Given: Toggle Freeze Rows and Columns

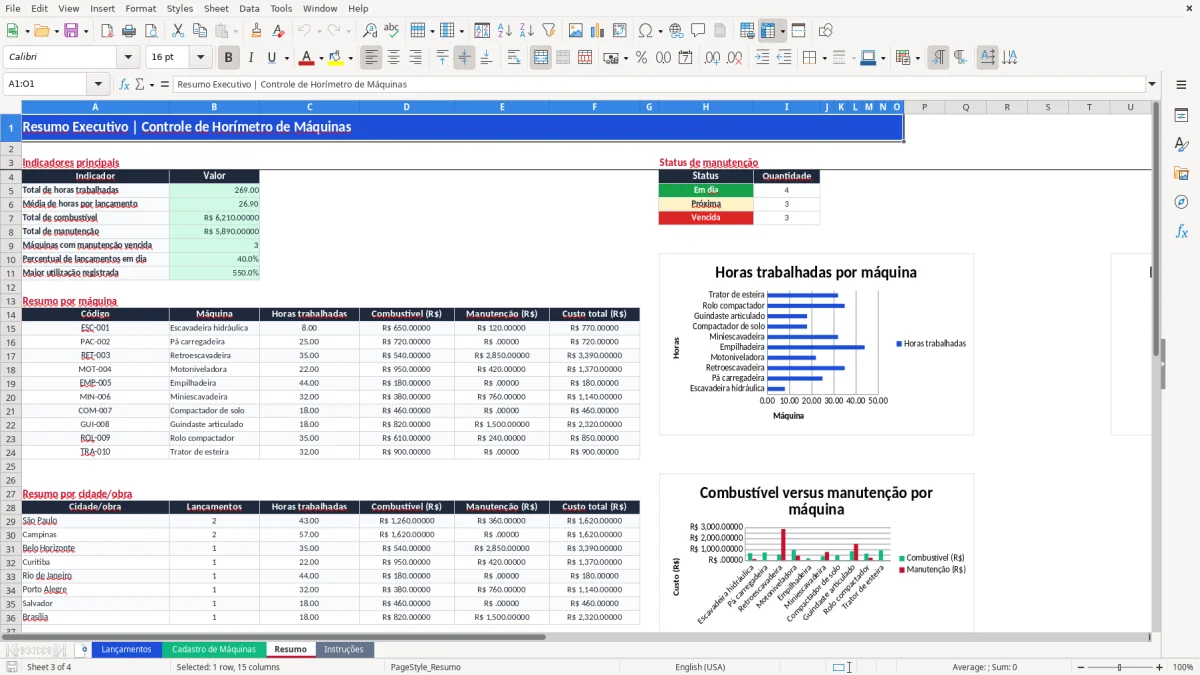Looking at the screenshot, I should click(768, 31).
